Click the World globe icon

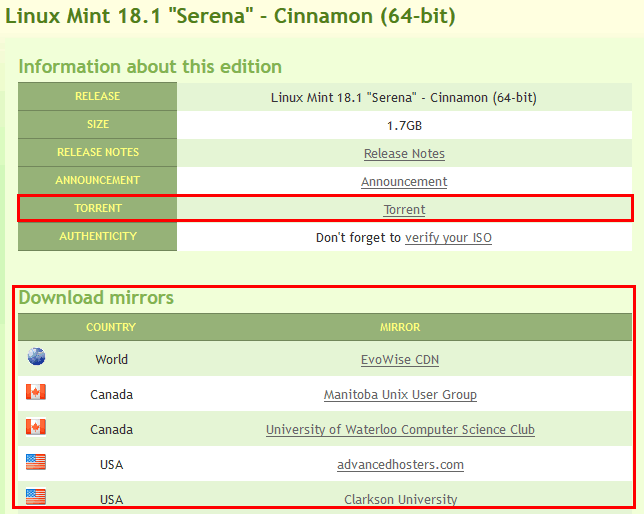point(36,356)
